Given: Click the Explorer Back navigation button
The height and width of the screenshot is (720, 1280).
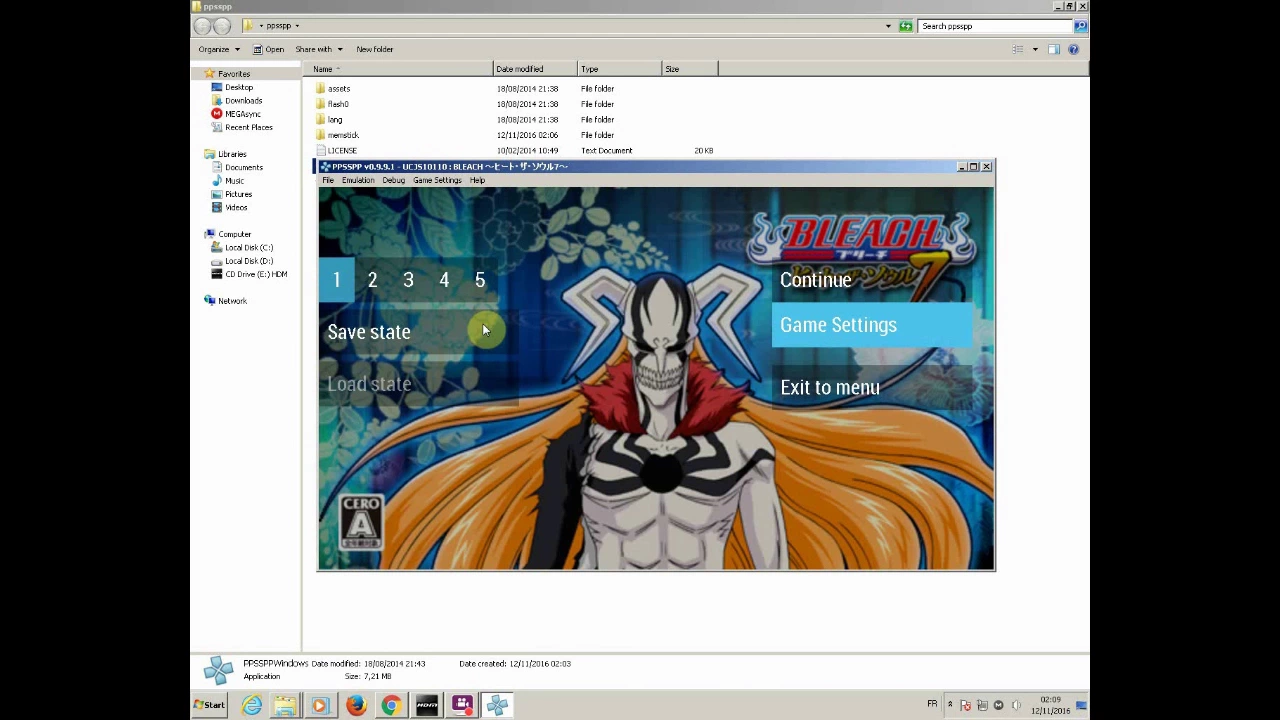Looking at the screenshot, I should (203, 26).
